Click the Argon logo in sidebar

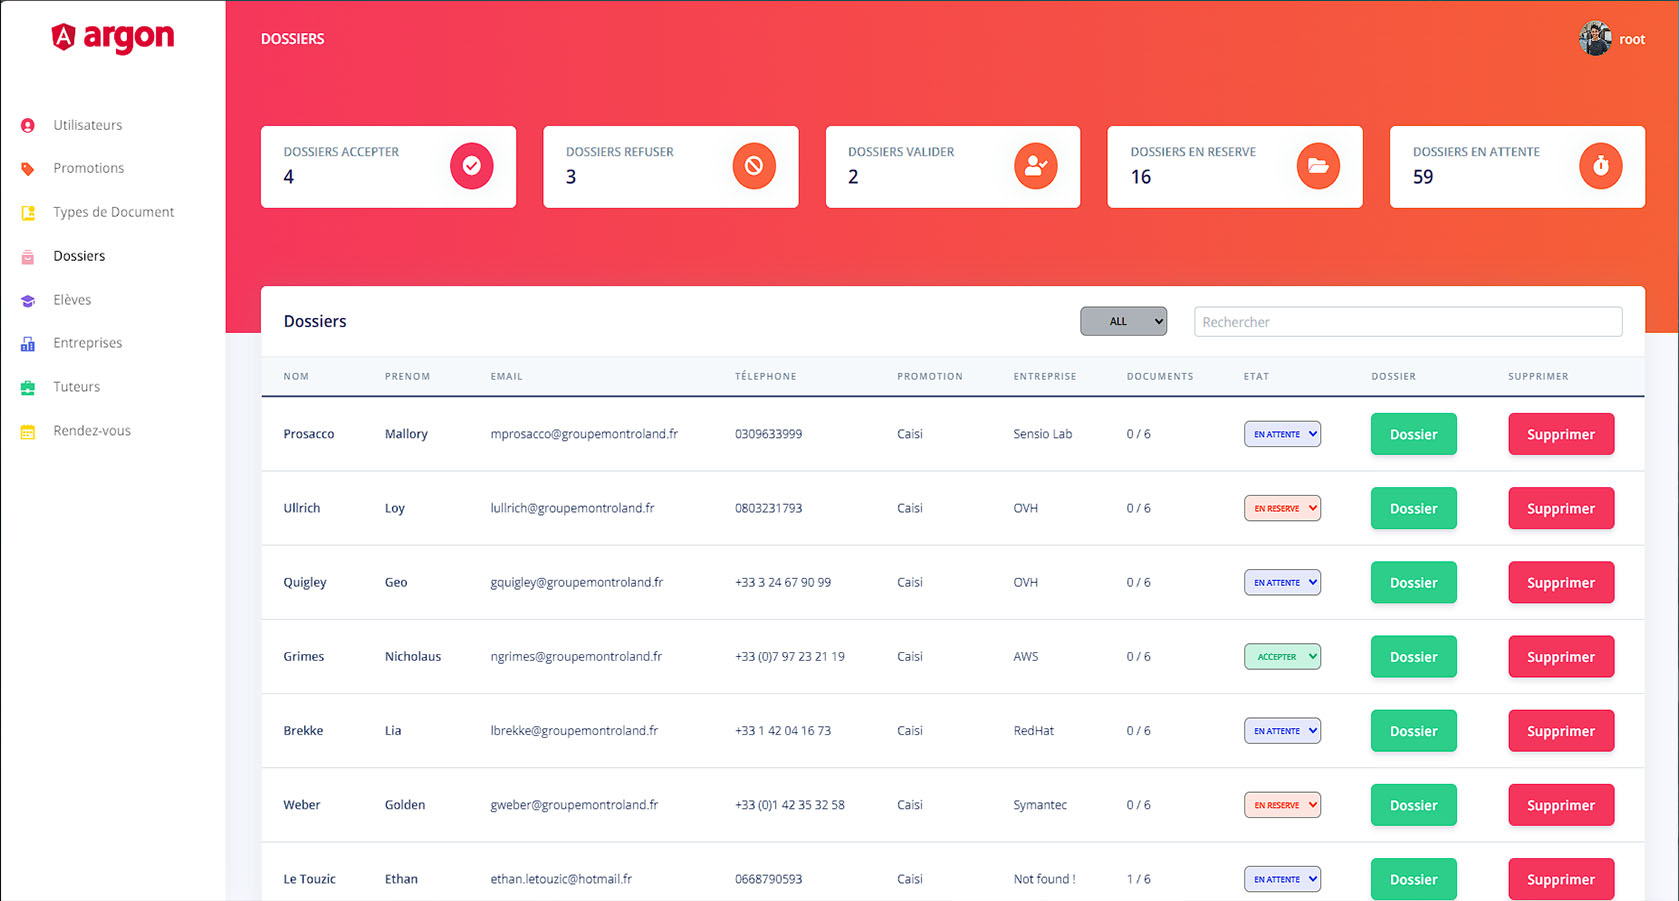[112, 38]
